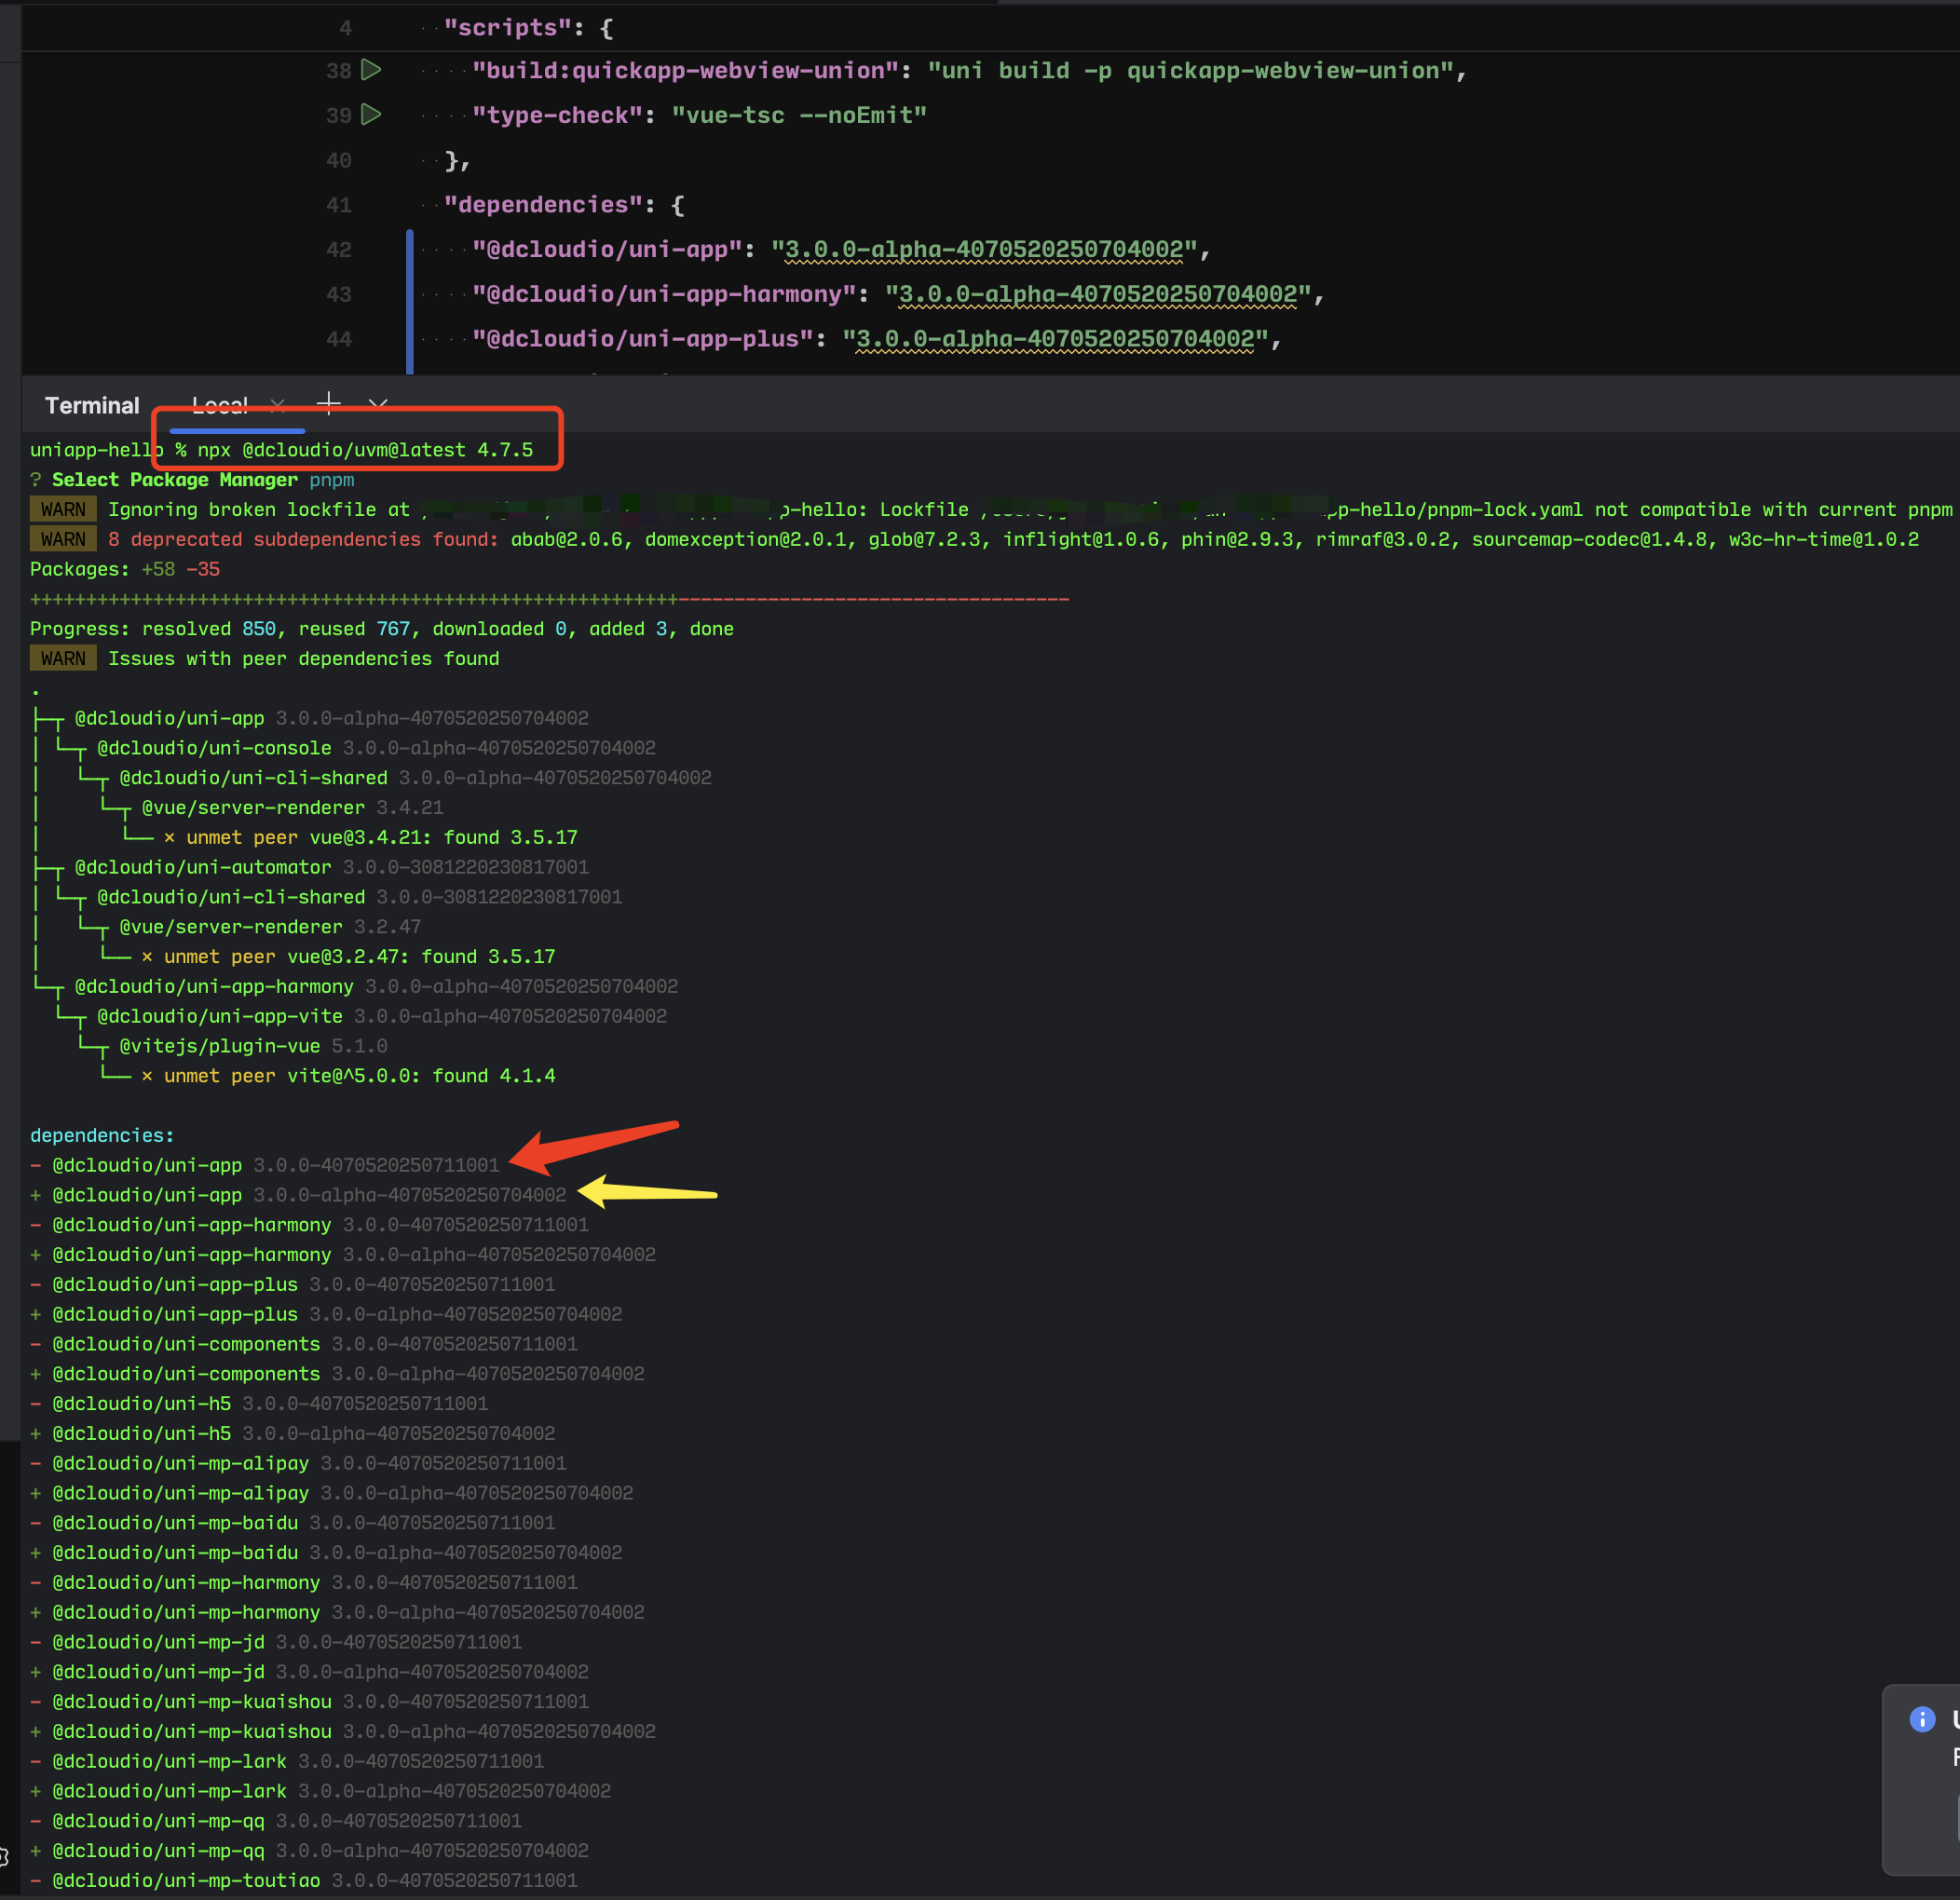Click the removed "@dcloudio/uni-mp-harmony" dependency line
The width and height of the screenshot is (1960, 1900).
pos(304,1583)
